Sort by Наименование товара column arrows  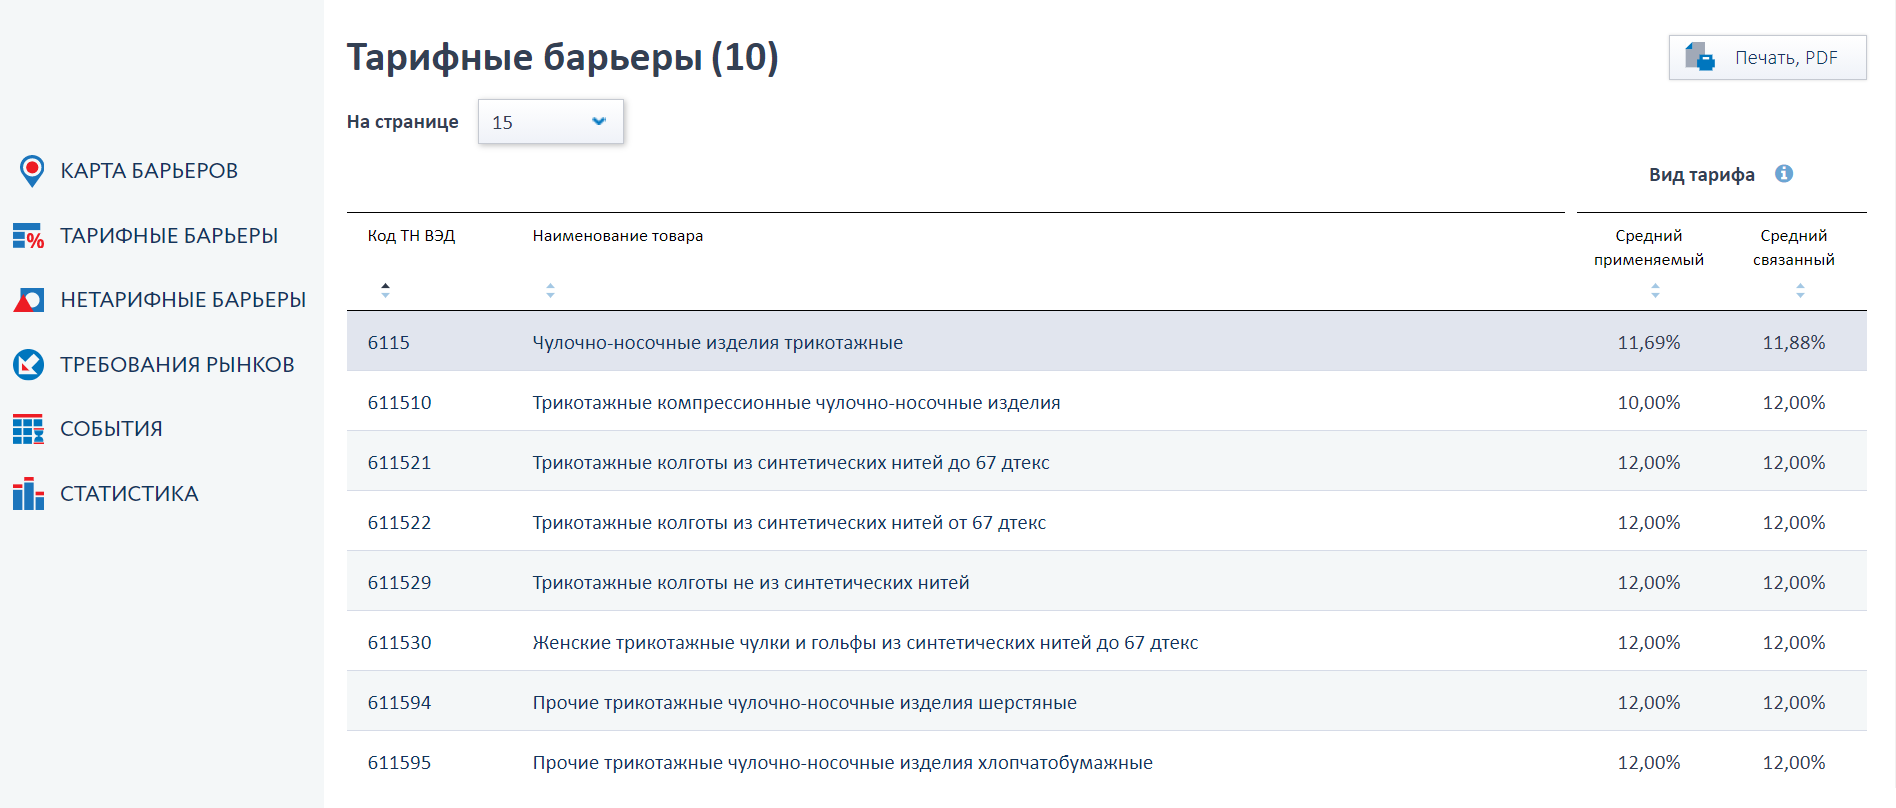pos(550,290)
